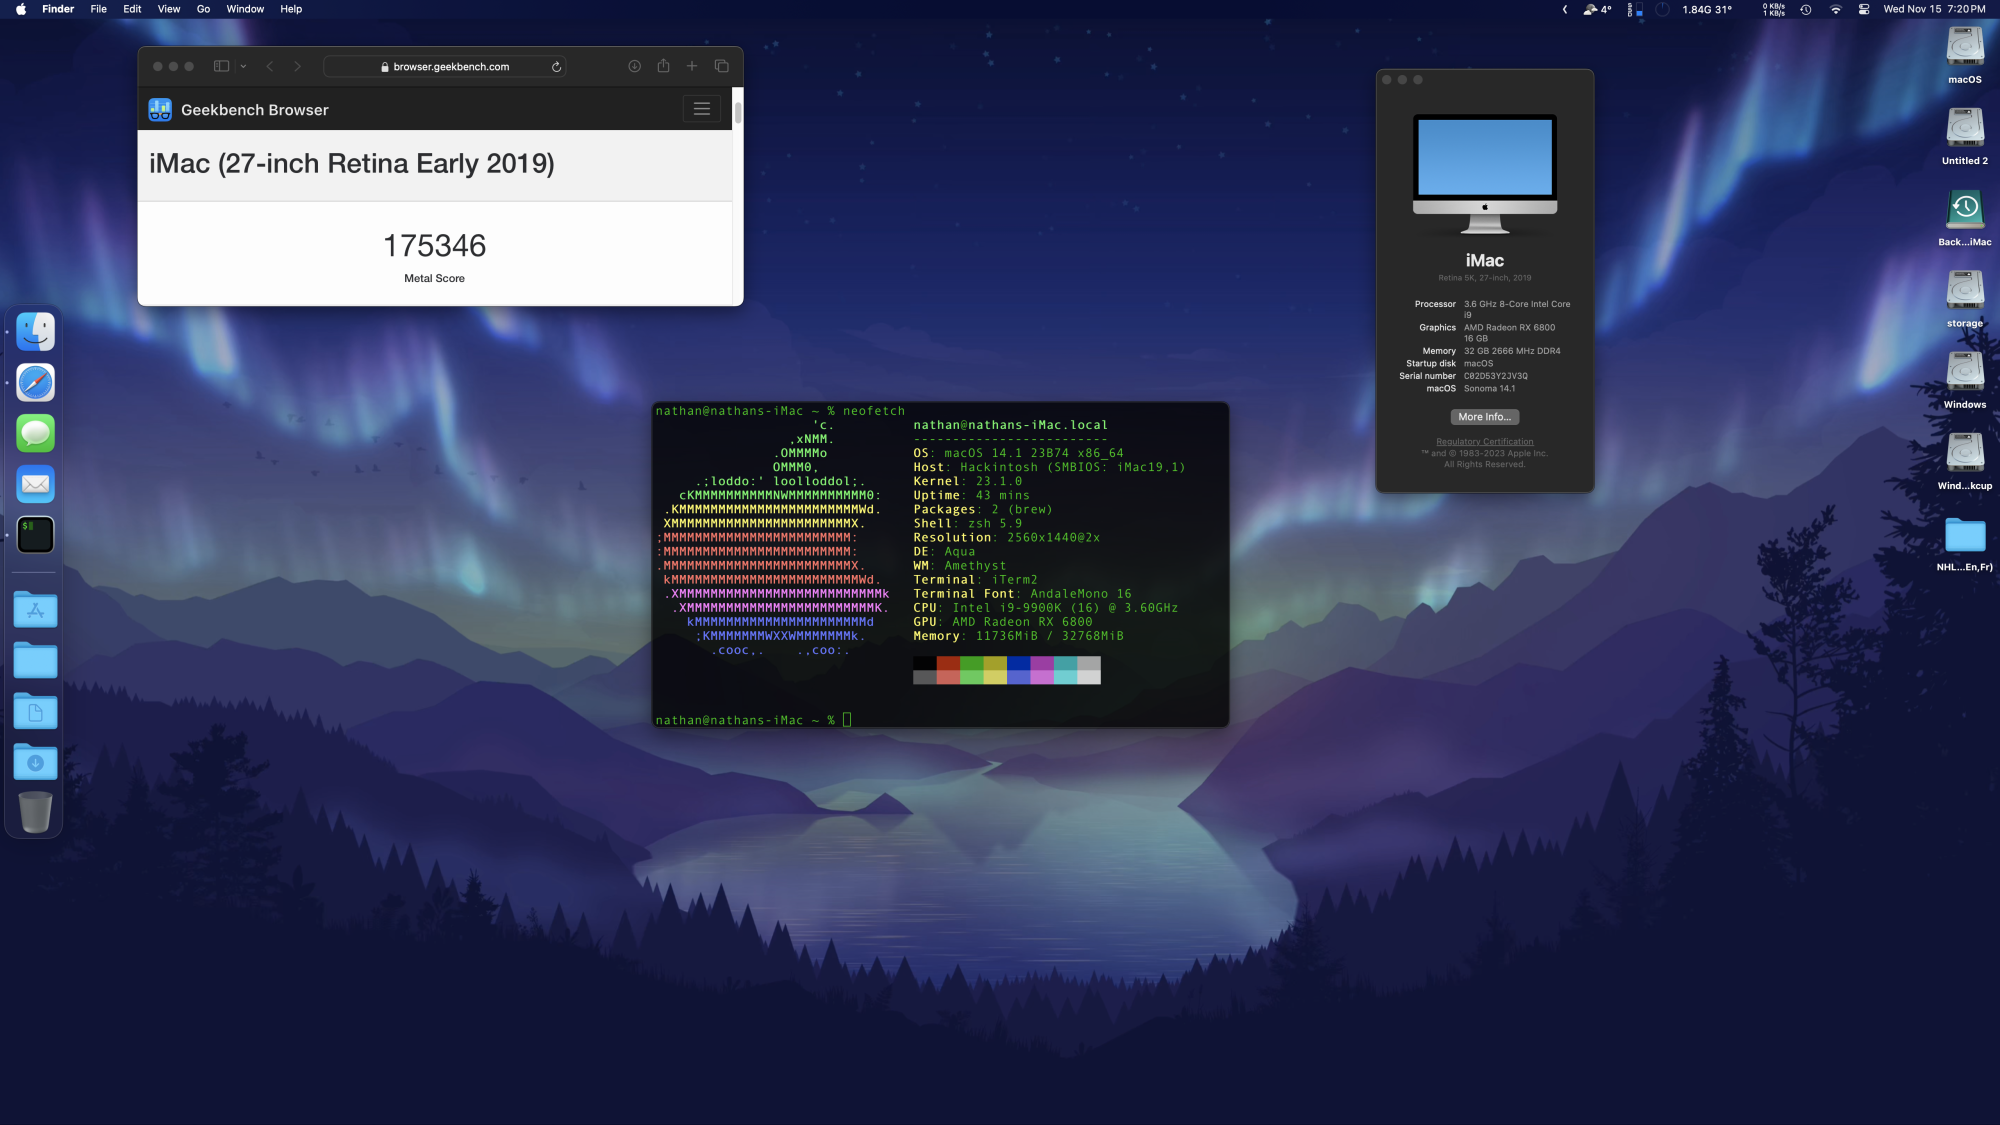Open a new tab with plus icon
The image size is (2000, 1125).
pos(692,66)
